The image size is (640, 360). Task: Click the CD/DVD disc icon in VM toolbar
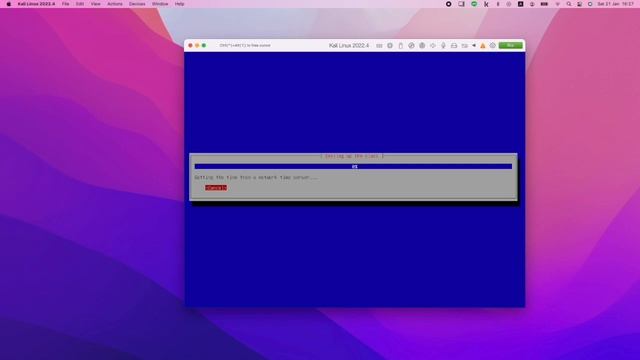coord(411,46)
